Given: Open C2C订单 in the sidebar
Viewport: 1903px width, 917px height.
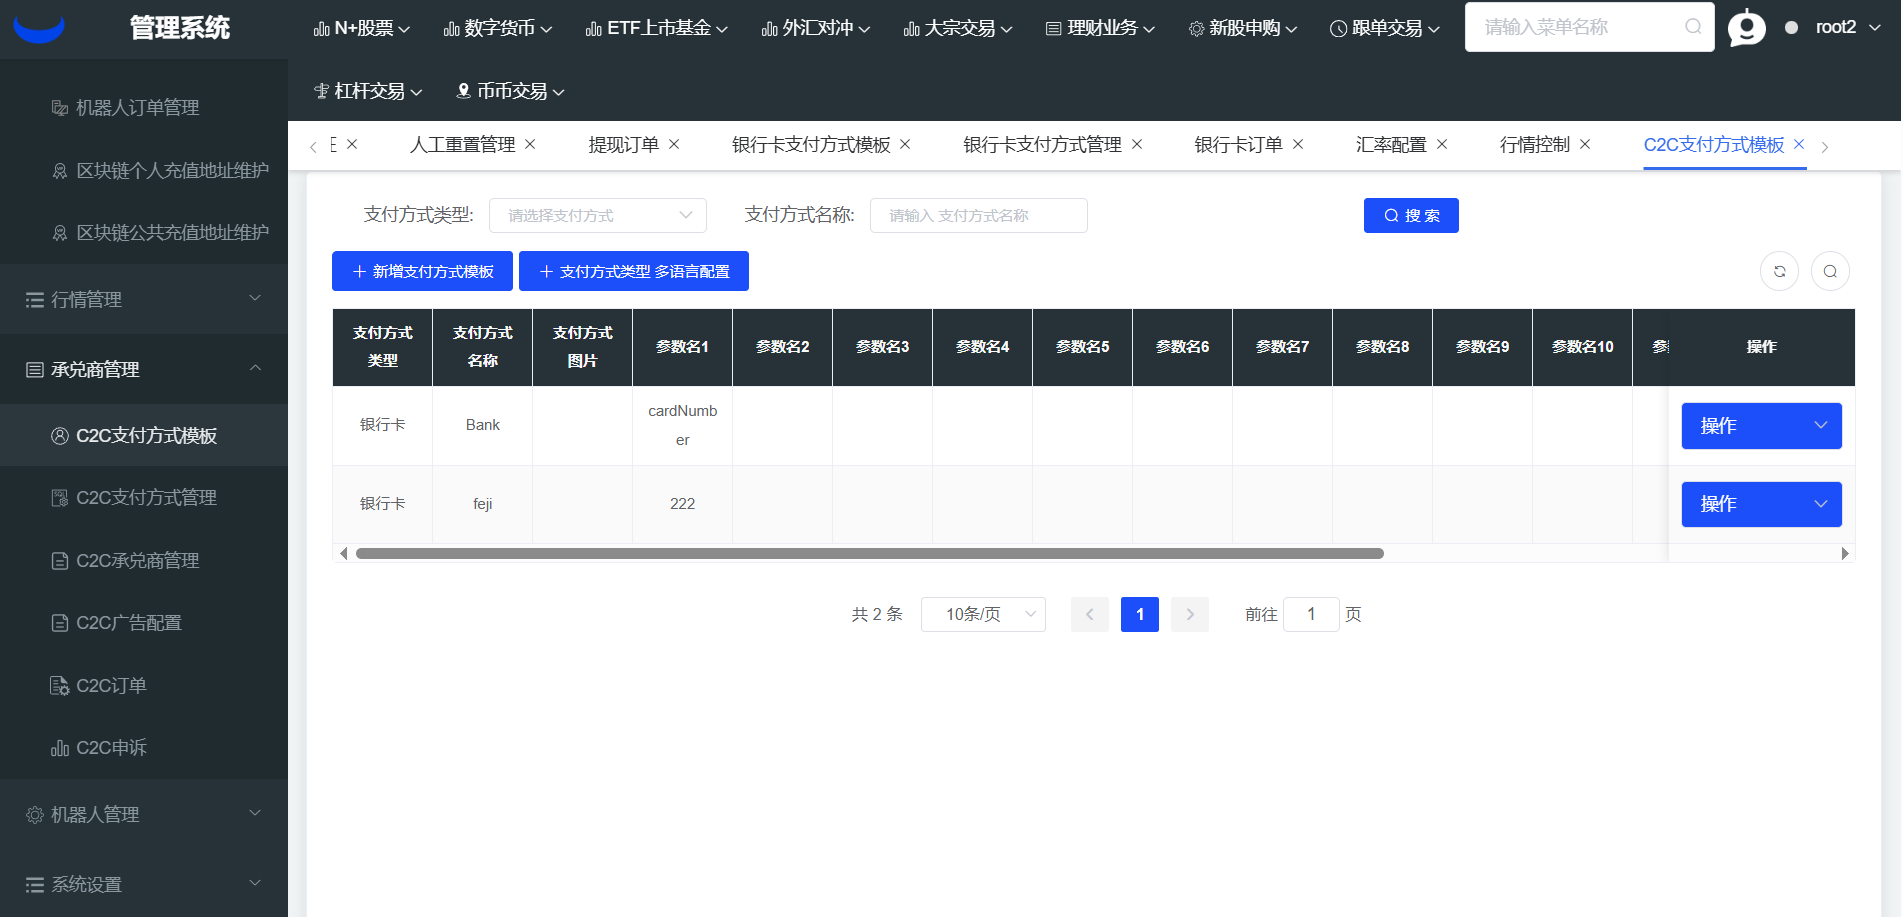Looking at the screenshot, I should coord(111,685).
